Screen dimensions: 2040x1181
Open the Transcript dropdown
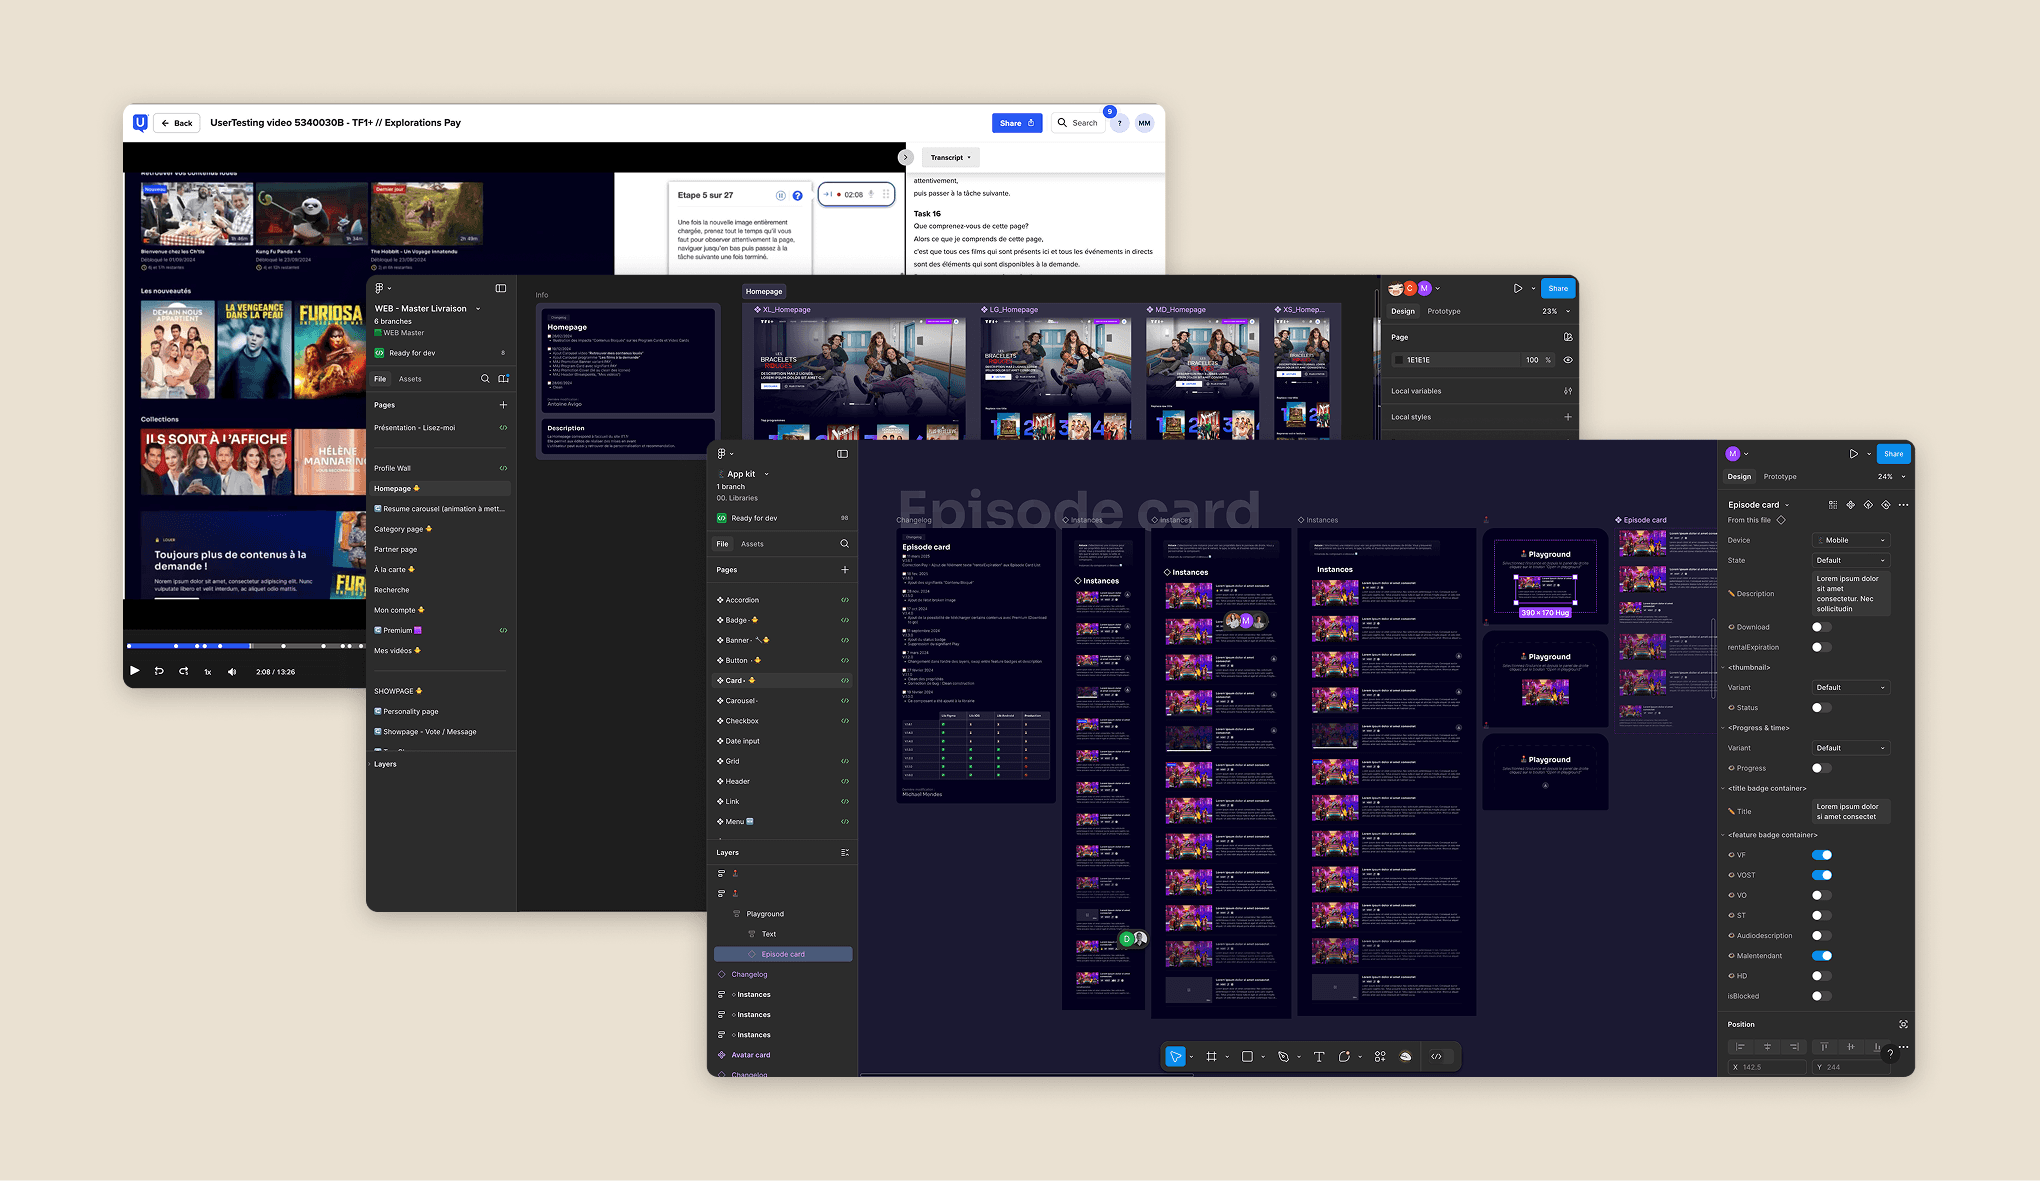(x=950, y=157)
